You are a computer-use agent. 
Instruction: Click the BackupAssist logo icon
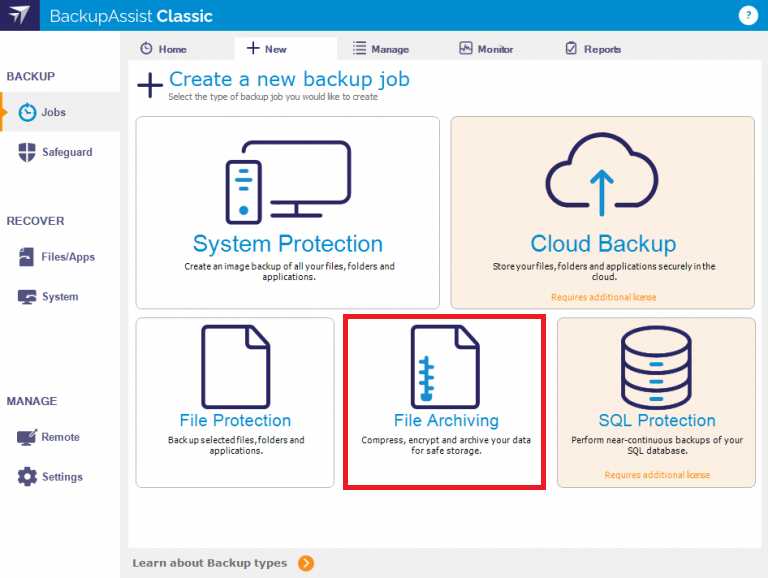click(x=20, y=16)
